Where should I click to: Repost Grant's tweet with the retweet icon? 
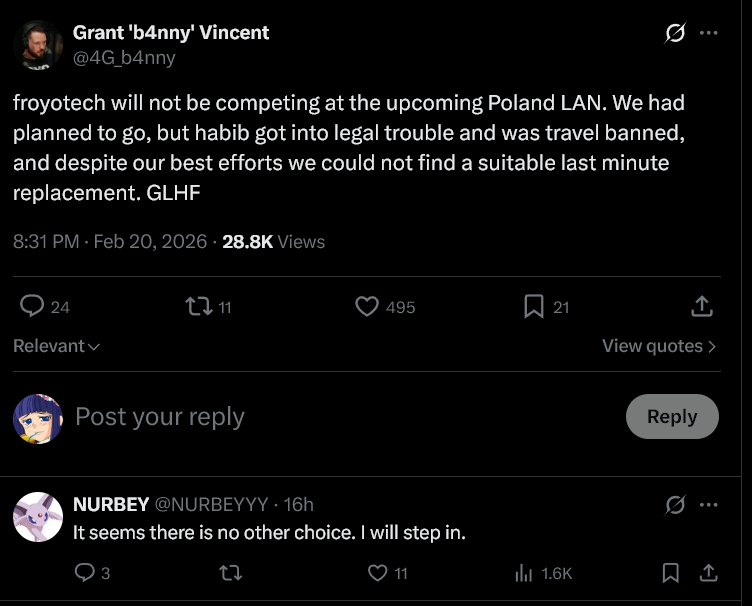coord(199,306)
